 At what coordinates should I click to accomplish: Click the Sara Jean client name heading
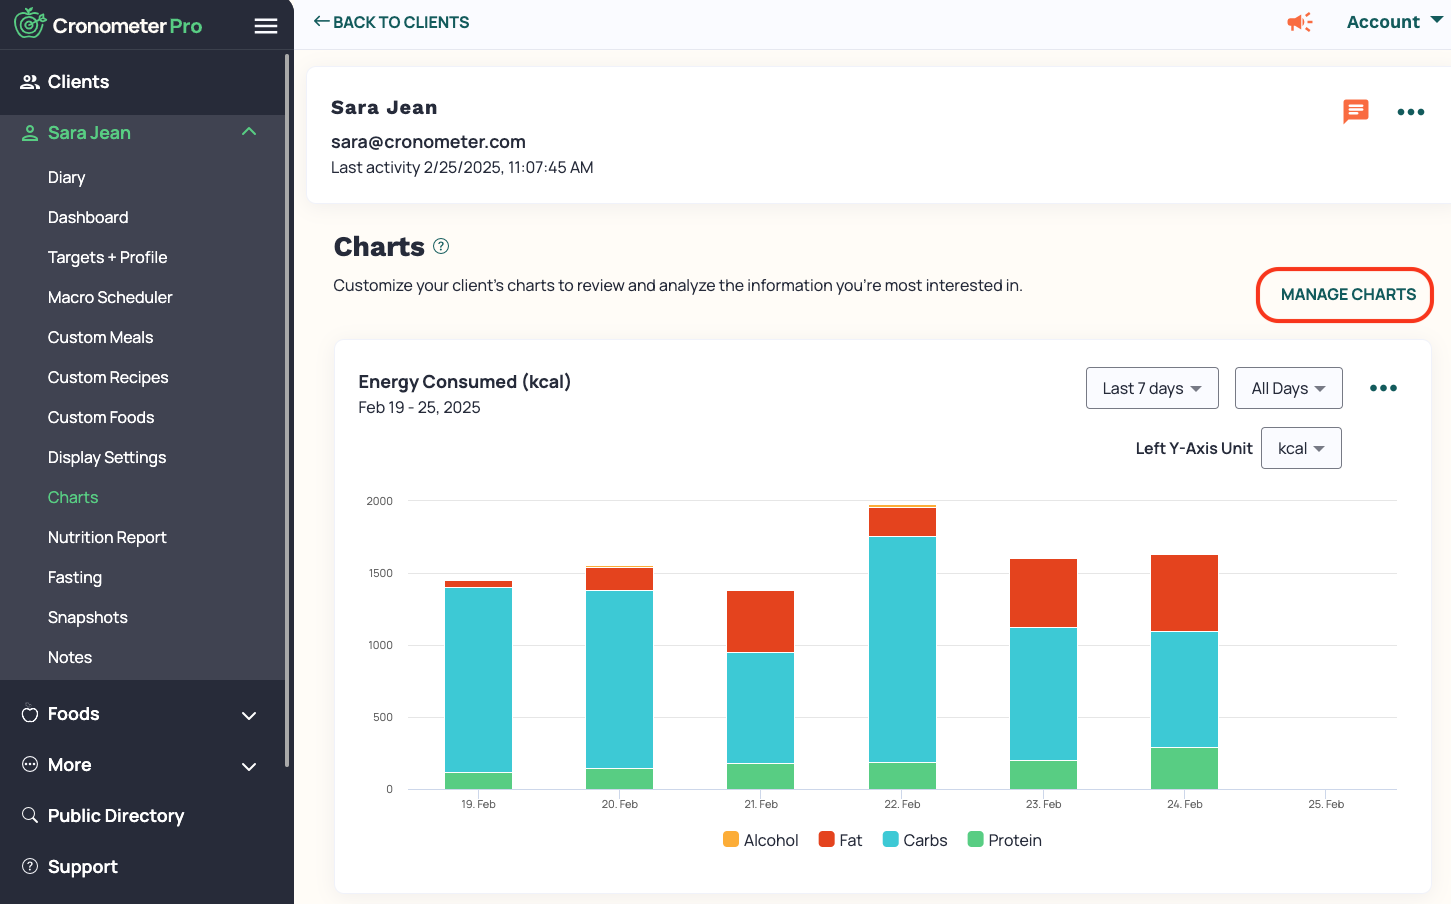point(384,107)
